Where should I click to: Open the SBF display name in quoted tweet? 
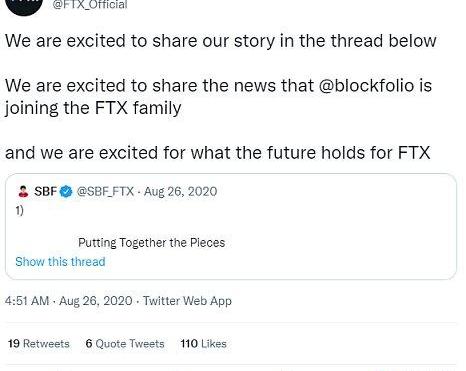(x=45, y=192)
